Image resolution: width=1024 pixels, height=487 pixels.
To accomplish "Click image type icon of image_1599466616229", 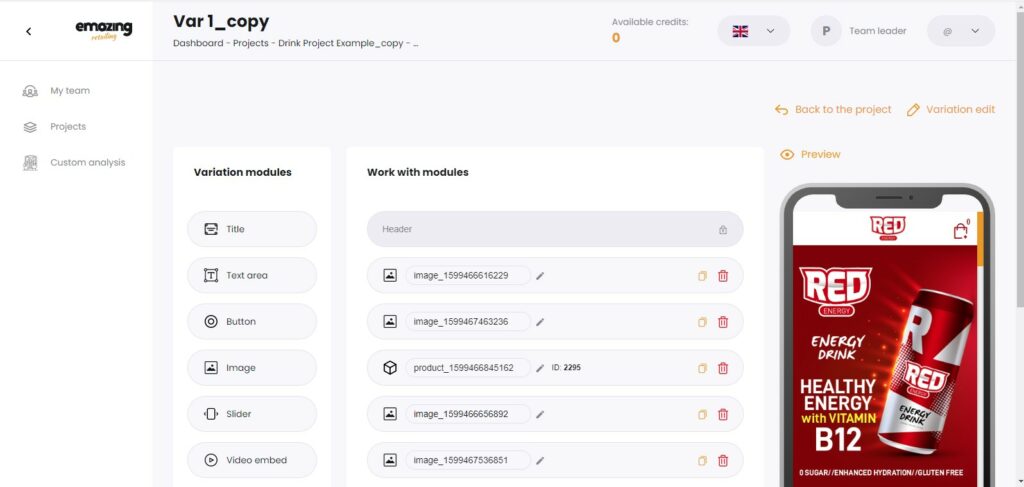I will coord(390,275).
